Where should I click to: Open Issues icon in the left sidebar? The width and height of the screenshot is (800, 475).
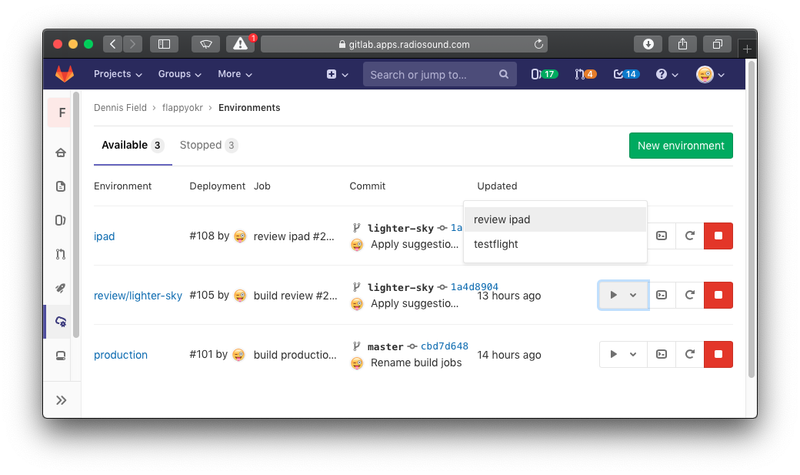pyautogui.click(x=61, y=220)
